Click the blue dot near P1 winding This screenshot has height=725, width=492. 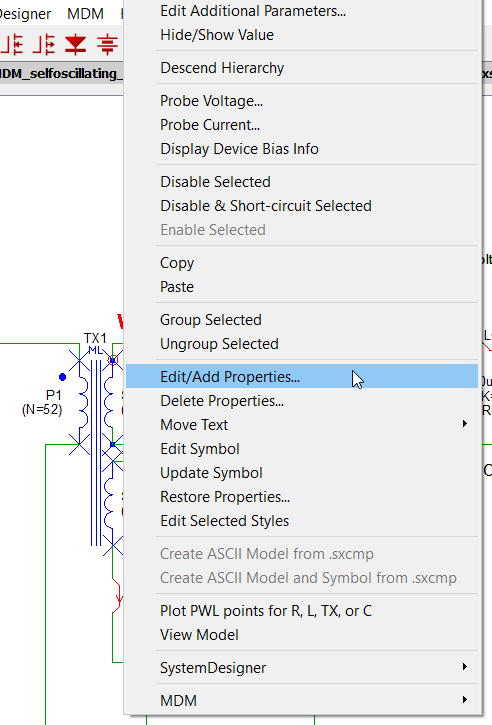click(x=62, y=377)
